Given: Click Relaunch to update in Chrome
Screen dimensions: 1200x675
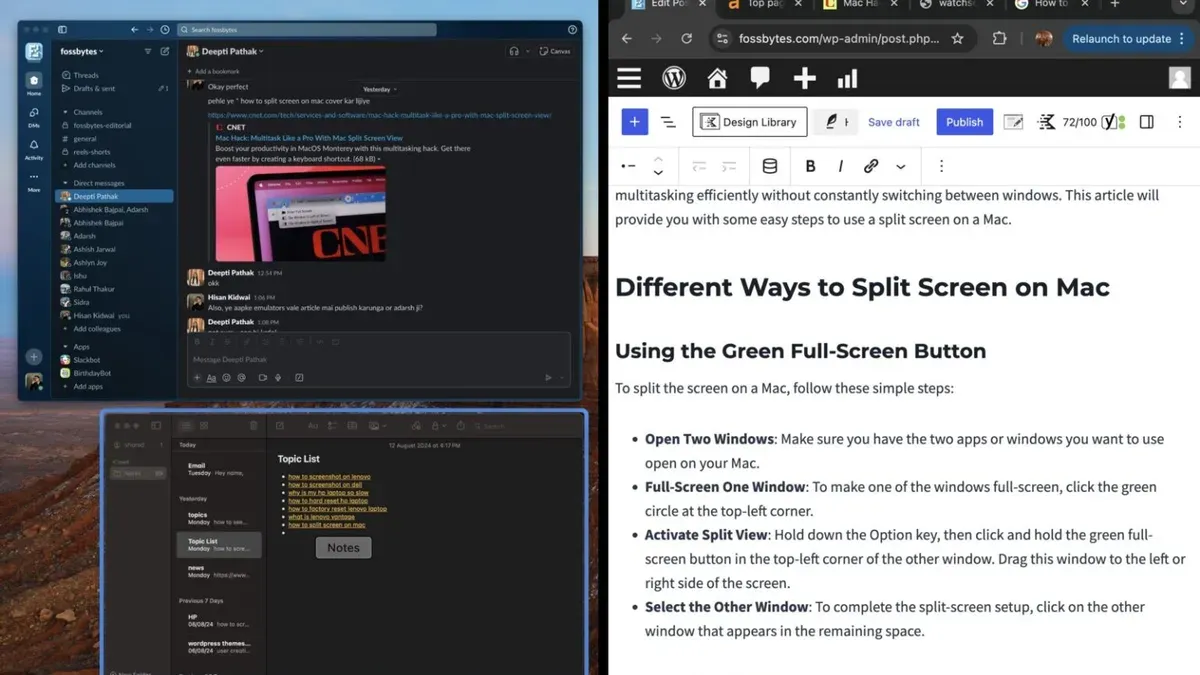Looking at the screenshot, I should click(x=1122, y=39).
